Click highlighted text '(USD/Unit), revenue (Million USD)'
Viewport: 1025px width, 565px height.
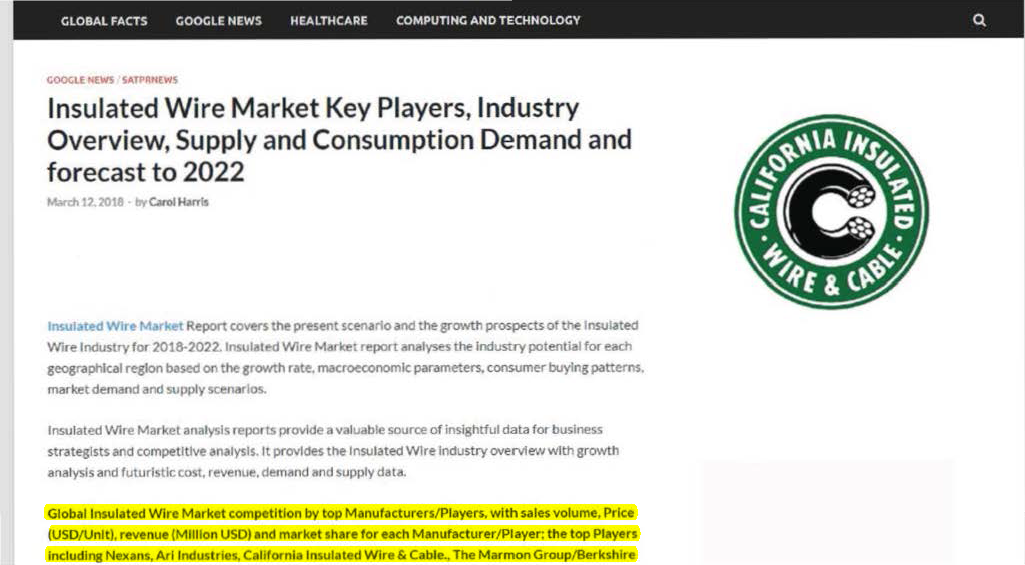(149, 534)
